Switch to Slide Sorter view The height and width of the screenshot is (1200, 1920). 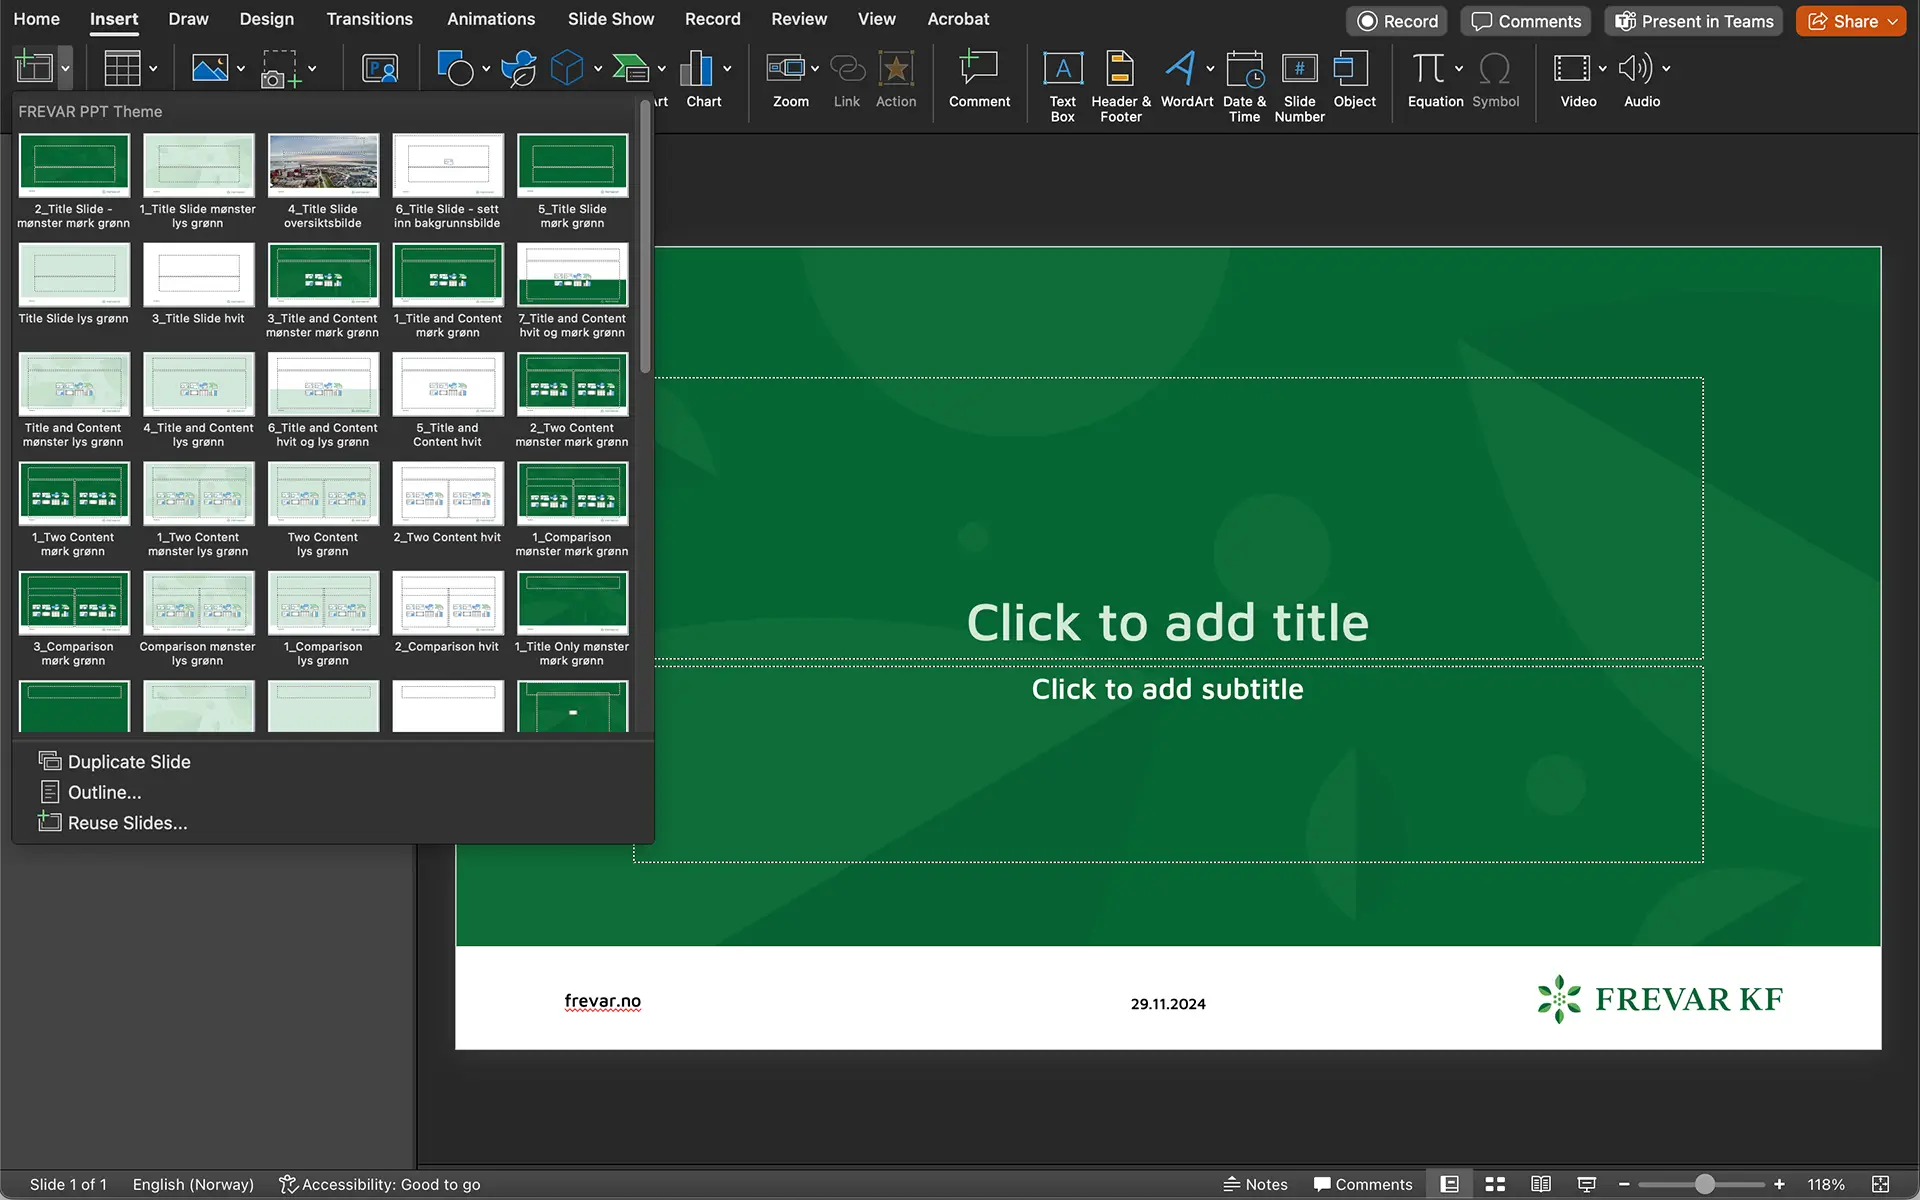tap(1495, 1184)
